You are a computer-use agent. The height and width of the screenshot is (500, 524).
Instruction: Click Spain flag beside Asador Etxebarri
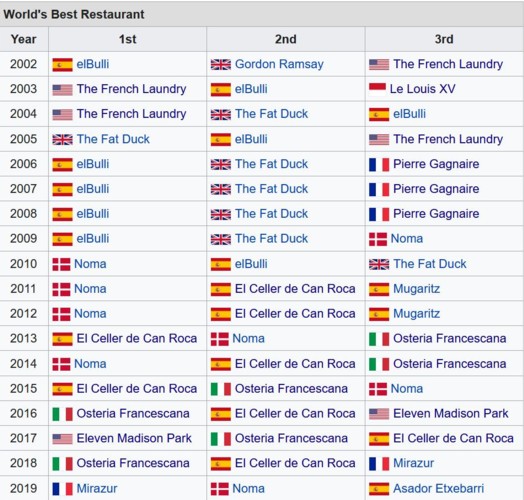coord(379,489)
